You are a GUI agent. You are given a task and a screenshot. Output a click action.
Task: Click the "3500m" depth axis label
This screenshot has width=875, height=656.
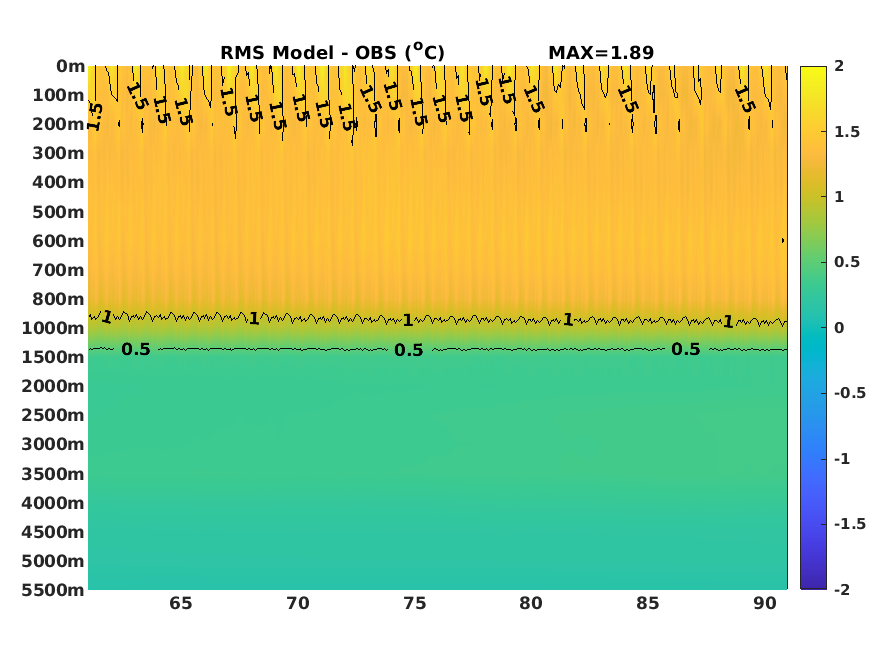coord(53,474)
